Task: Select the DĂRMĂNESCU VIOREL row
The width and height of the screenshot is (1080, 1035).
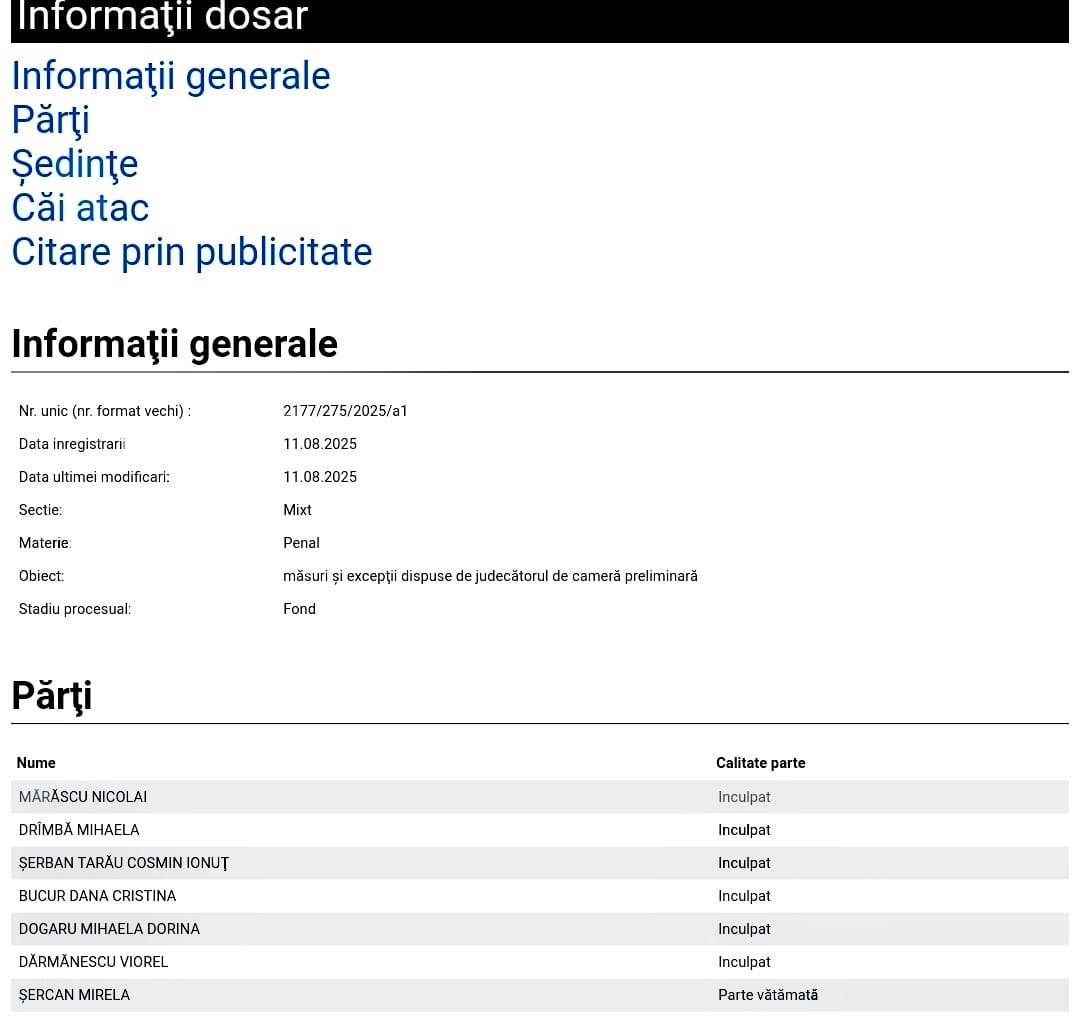Action: [93, 962]
